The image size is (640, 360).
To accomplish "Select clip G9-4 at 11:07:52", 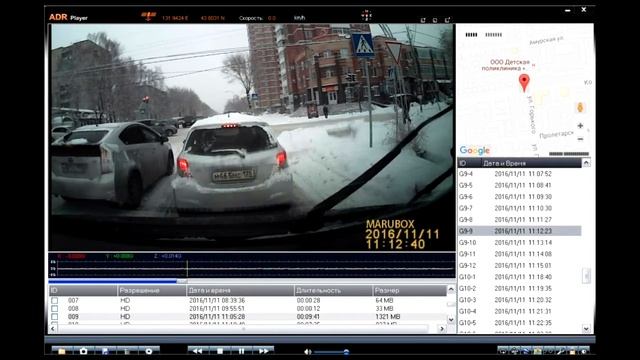I will click(520, 174).
